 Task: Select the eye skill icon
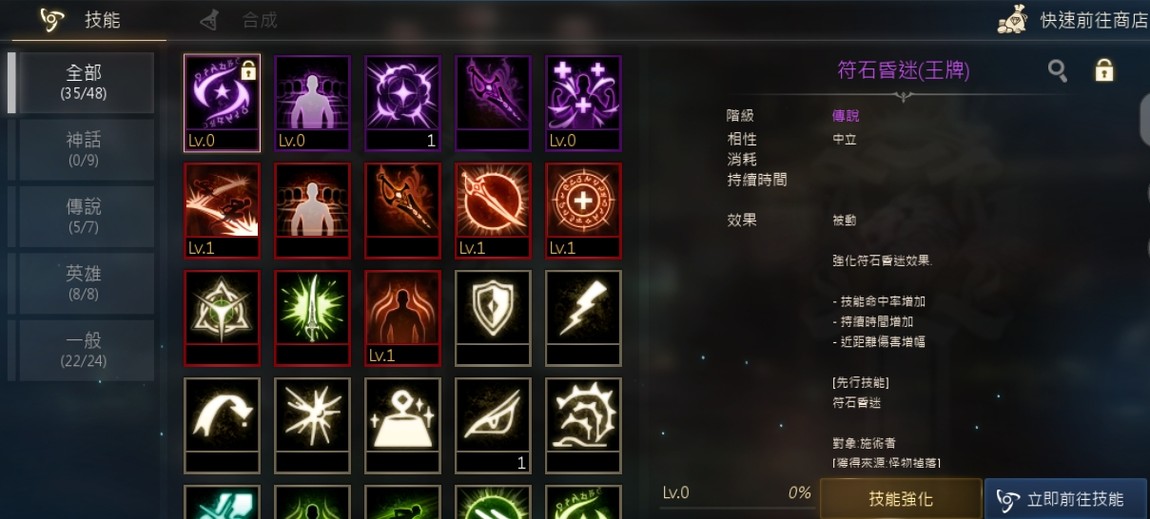(x=493, y=425)
